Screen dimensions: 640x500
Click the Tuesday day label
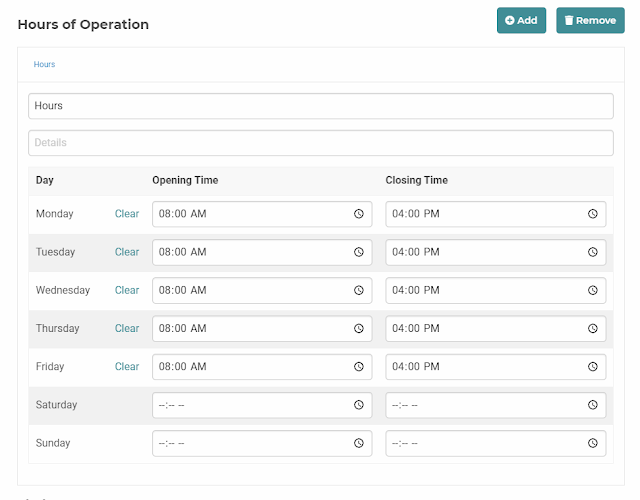[55, 252]
